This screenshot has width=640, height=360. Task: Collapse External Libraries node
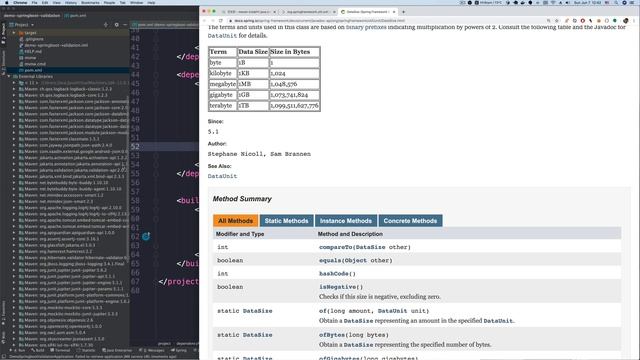pos(9,76)
